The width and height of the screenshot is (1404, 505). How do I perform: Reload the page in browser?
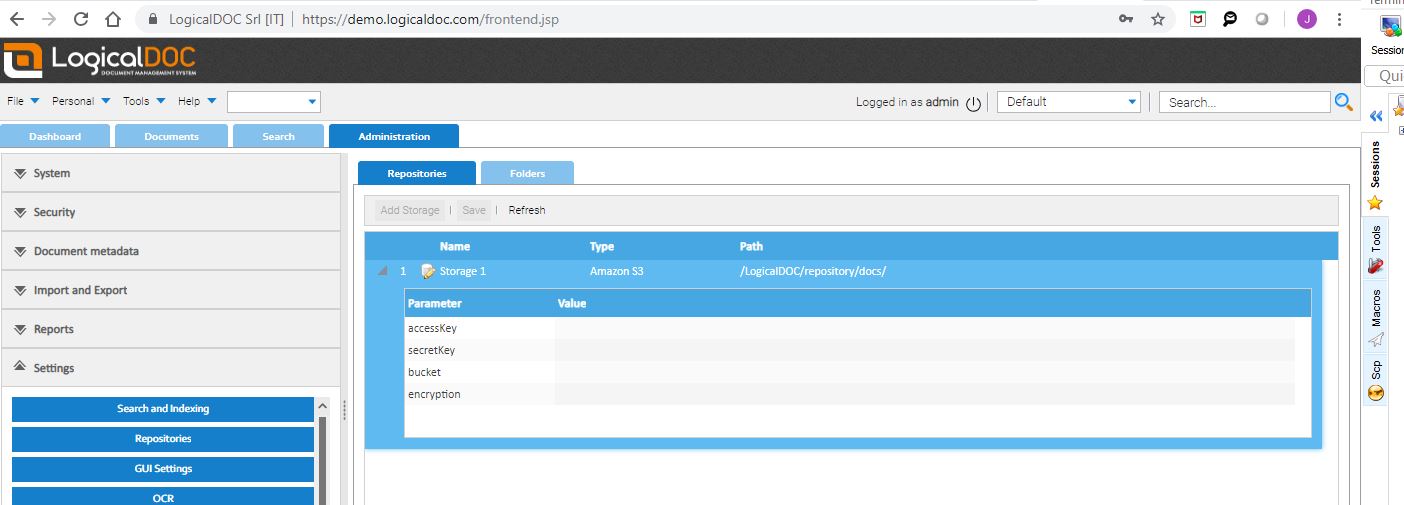click(x=81, y=19)
